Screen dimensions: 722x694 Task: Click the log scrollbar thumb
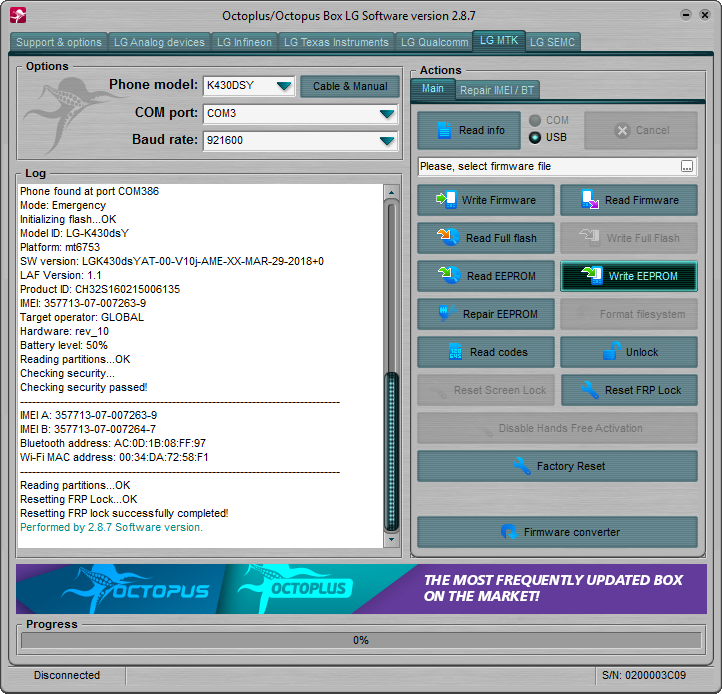391,451
